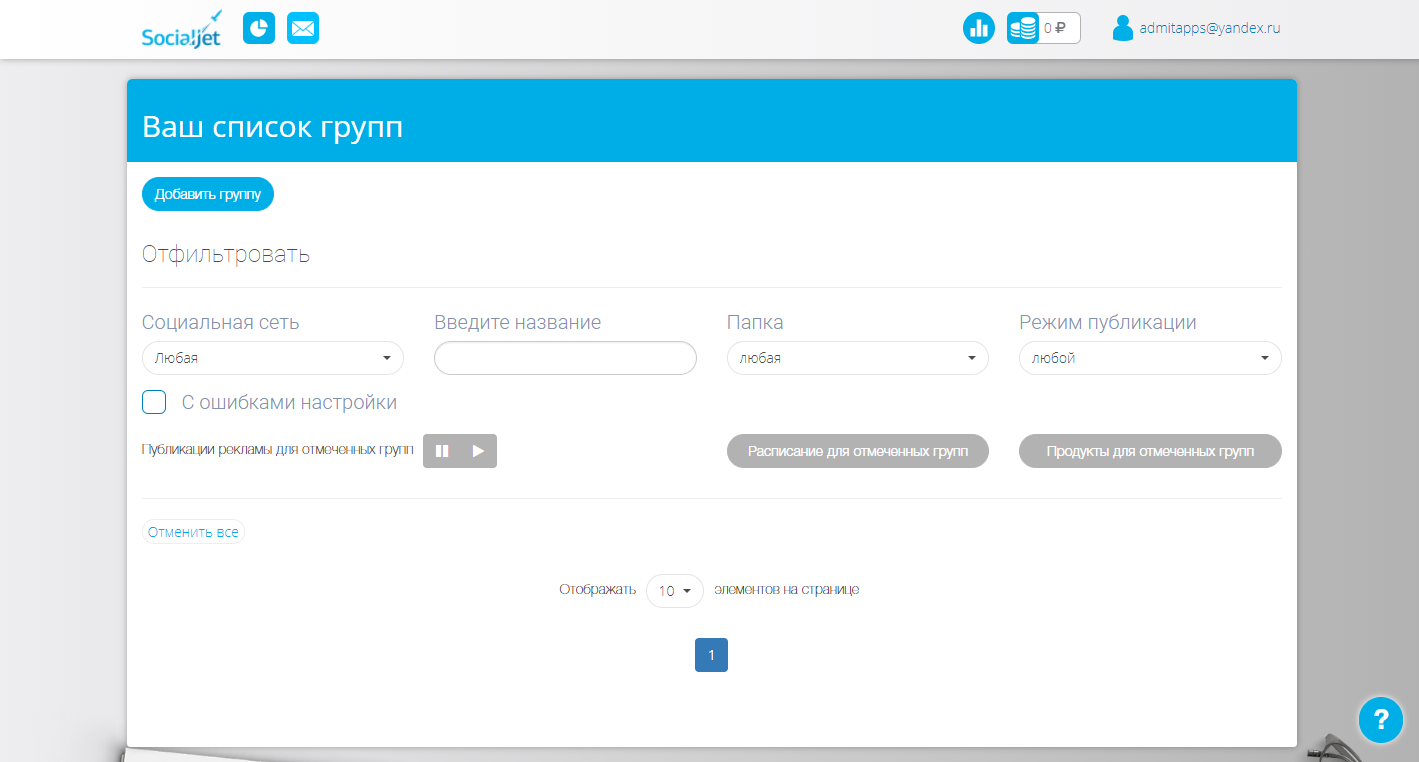The image size is (1419, 762).
Task: Click the "Отфильтровать" section heading
Action: [226, 254]
